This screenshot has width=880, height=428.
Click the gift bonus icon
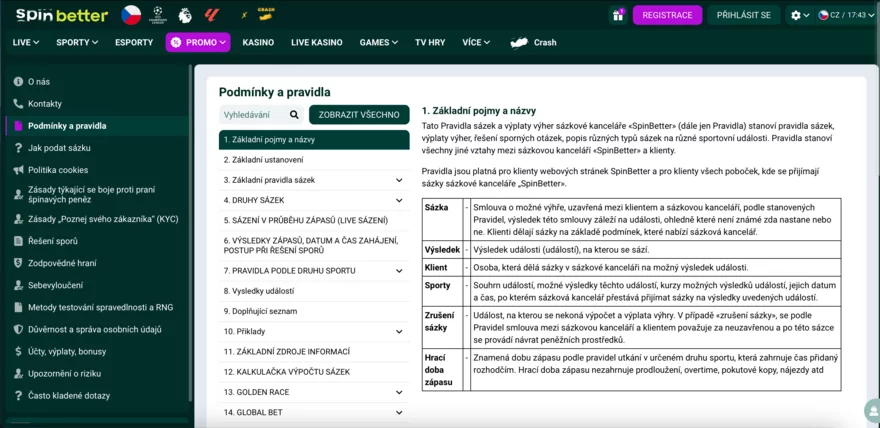pos(618,15)
